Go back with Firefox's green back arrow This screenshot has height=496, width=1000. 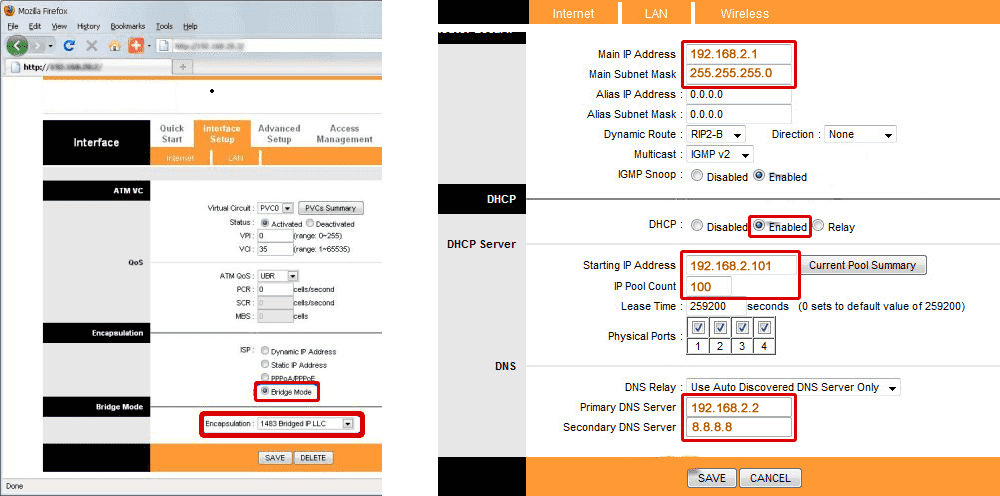pyautogui.click(x=17, y=46)
